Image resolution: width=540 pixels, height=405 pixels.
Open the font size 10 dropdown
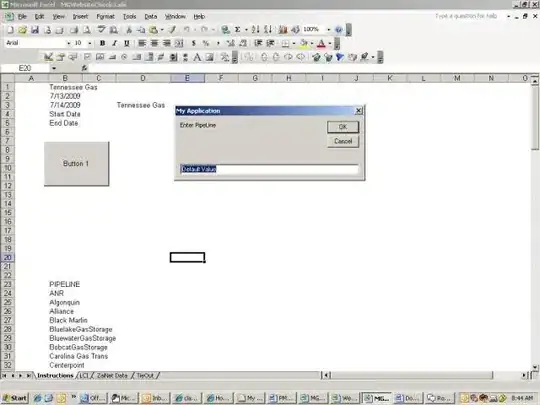point(90,43)
